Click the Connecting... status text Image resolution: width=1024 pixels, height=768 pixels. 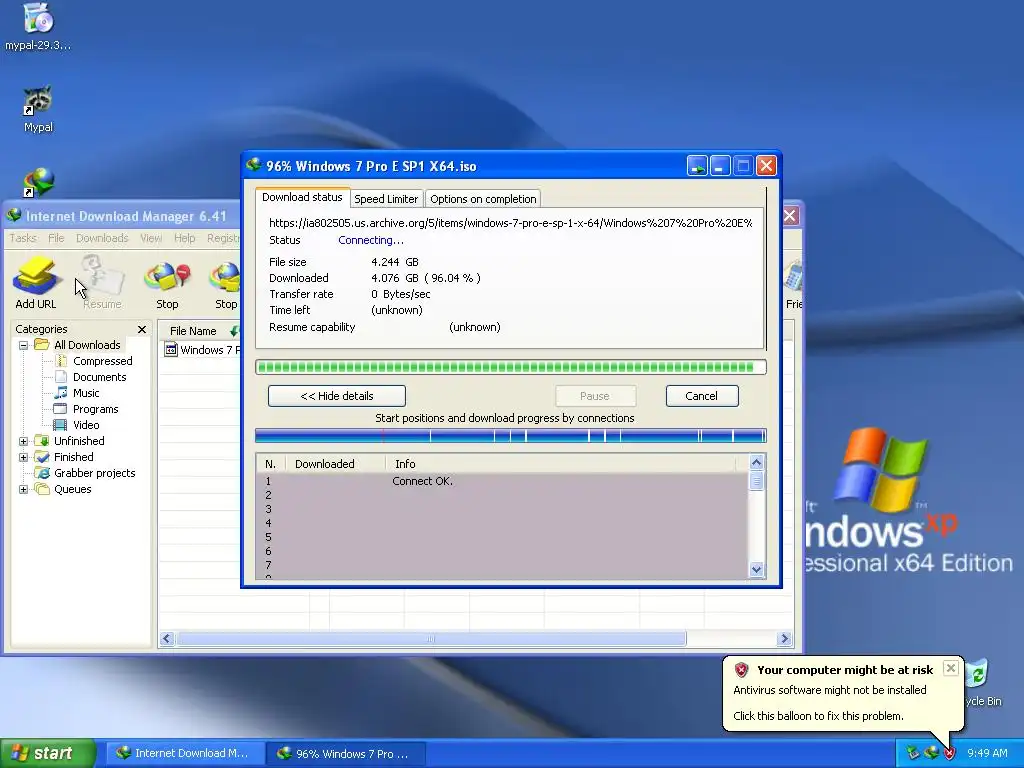371,240
